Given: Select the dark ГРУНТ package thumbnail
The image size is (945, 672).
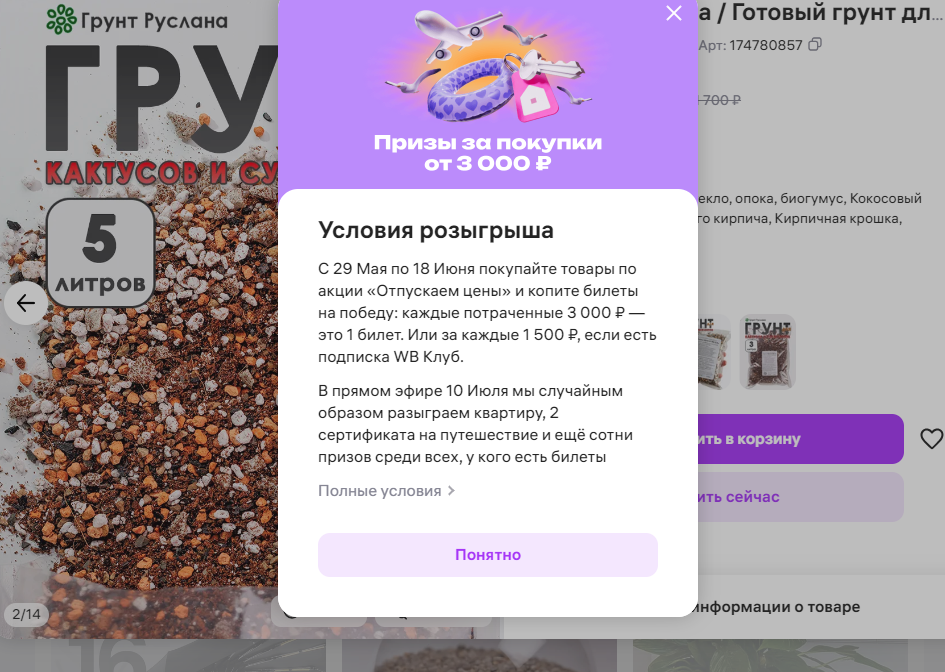Looking at the screenshot, I should point(767,352).
